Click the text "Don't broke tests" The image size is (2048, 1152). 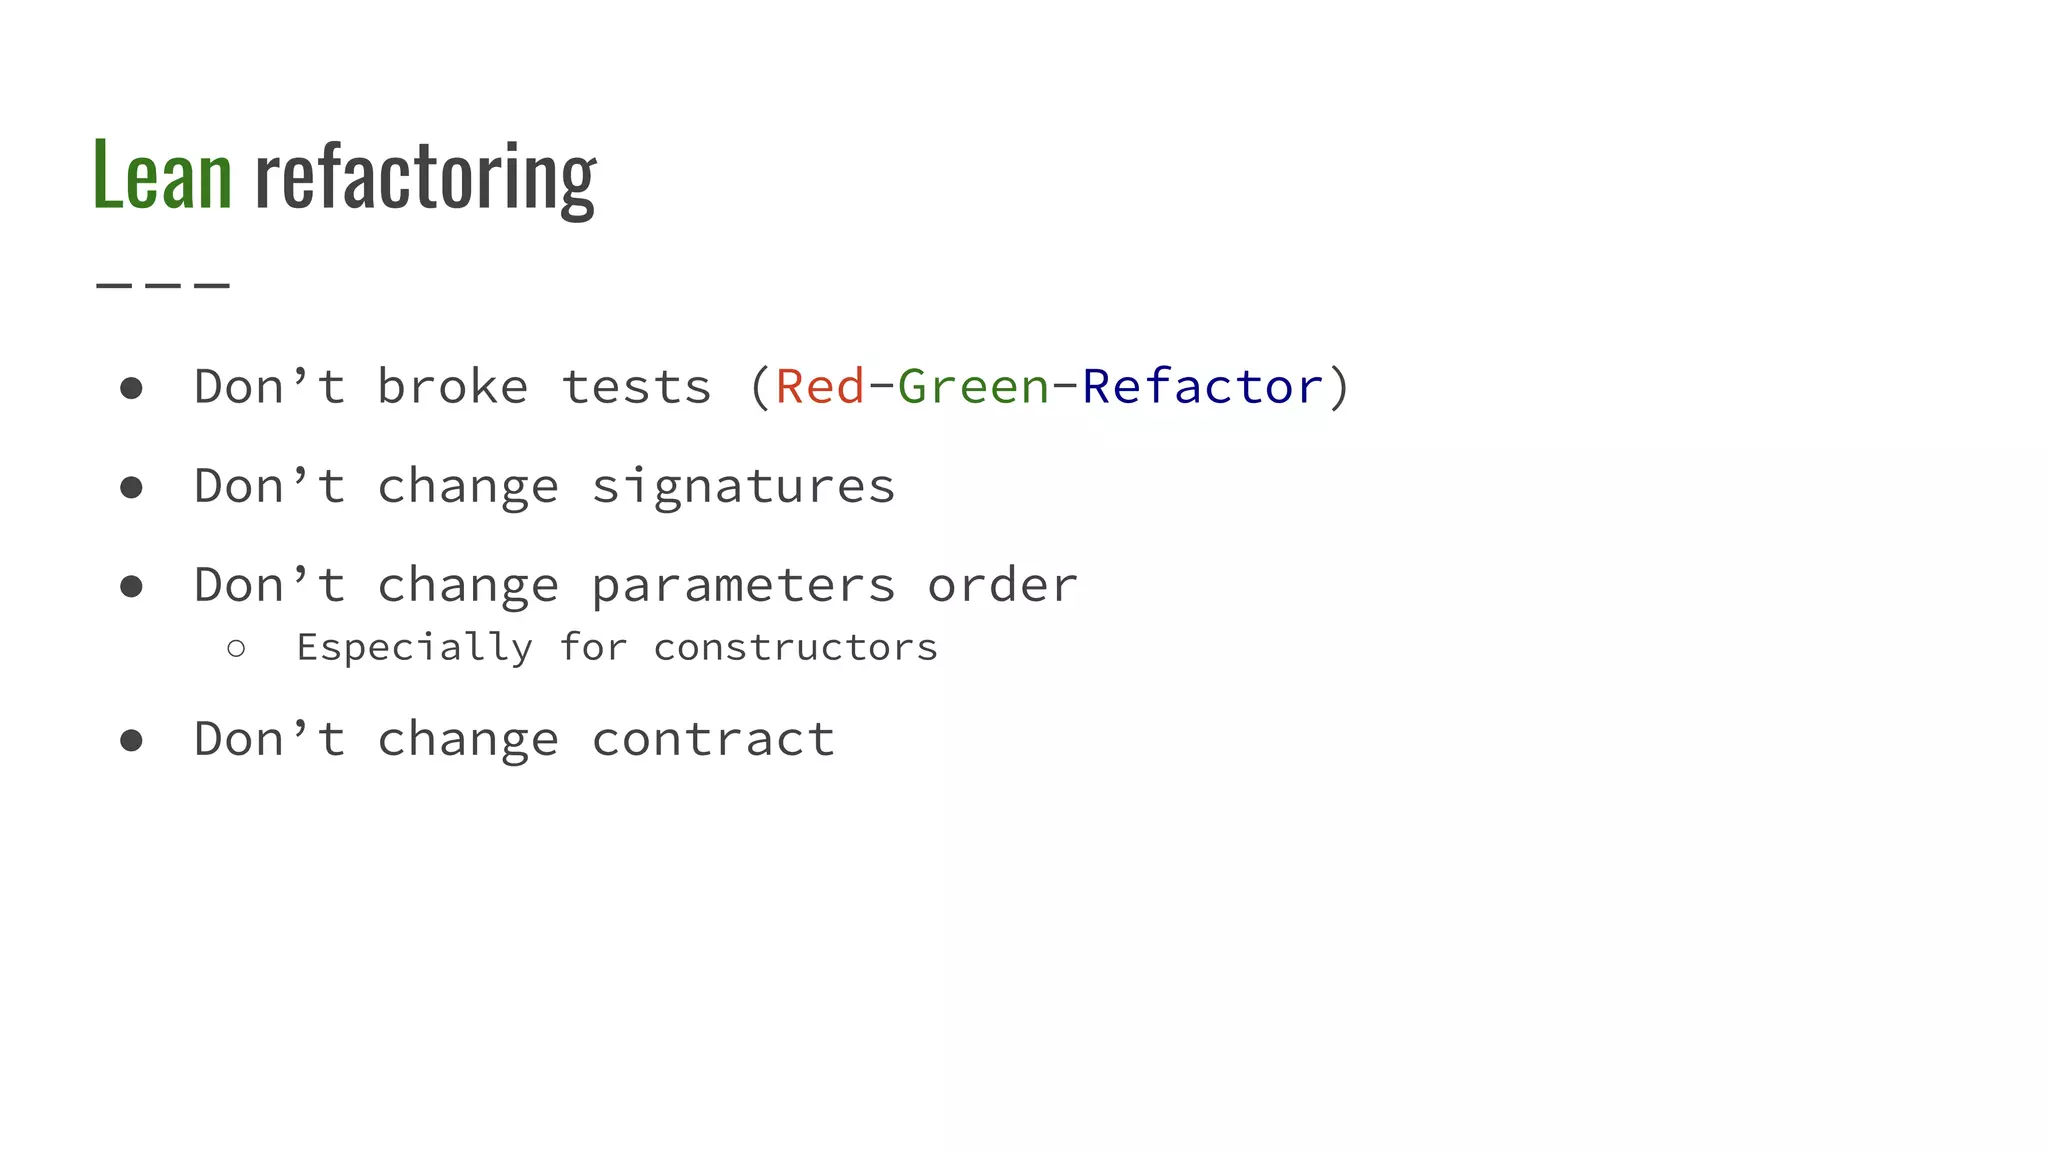click(x=452, y=387)
